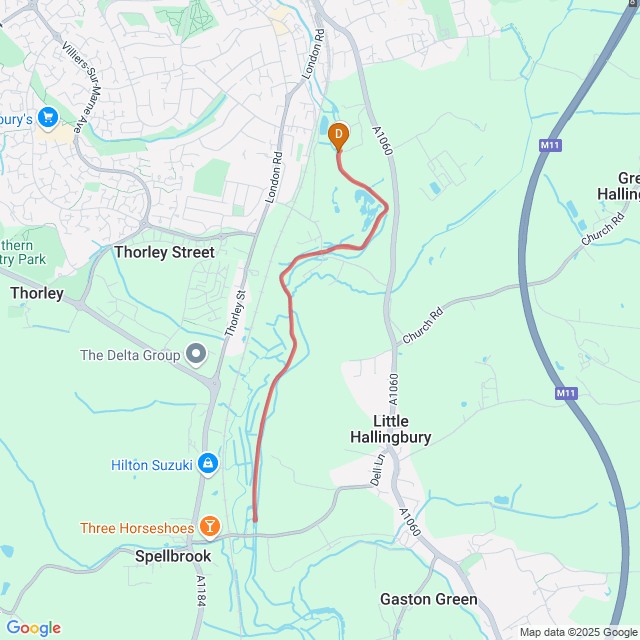
Task: Click the Map data ©2025 Google text
Action: click(579, 633)
